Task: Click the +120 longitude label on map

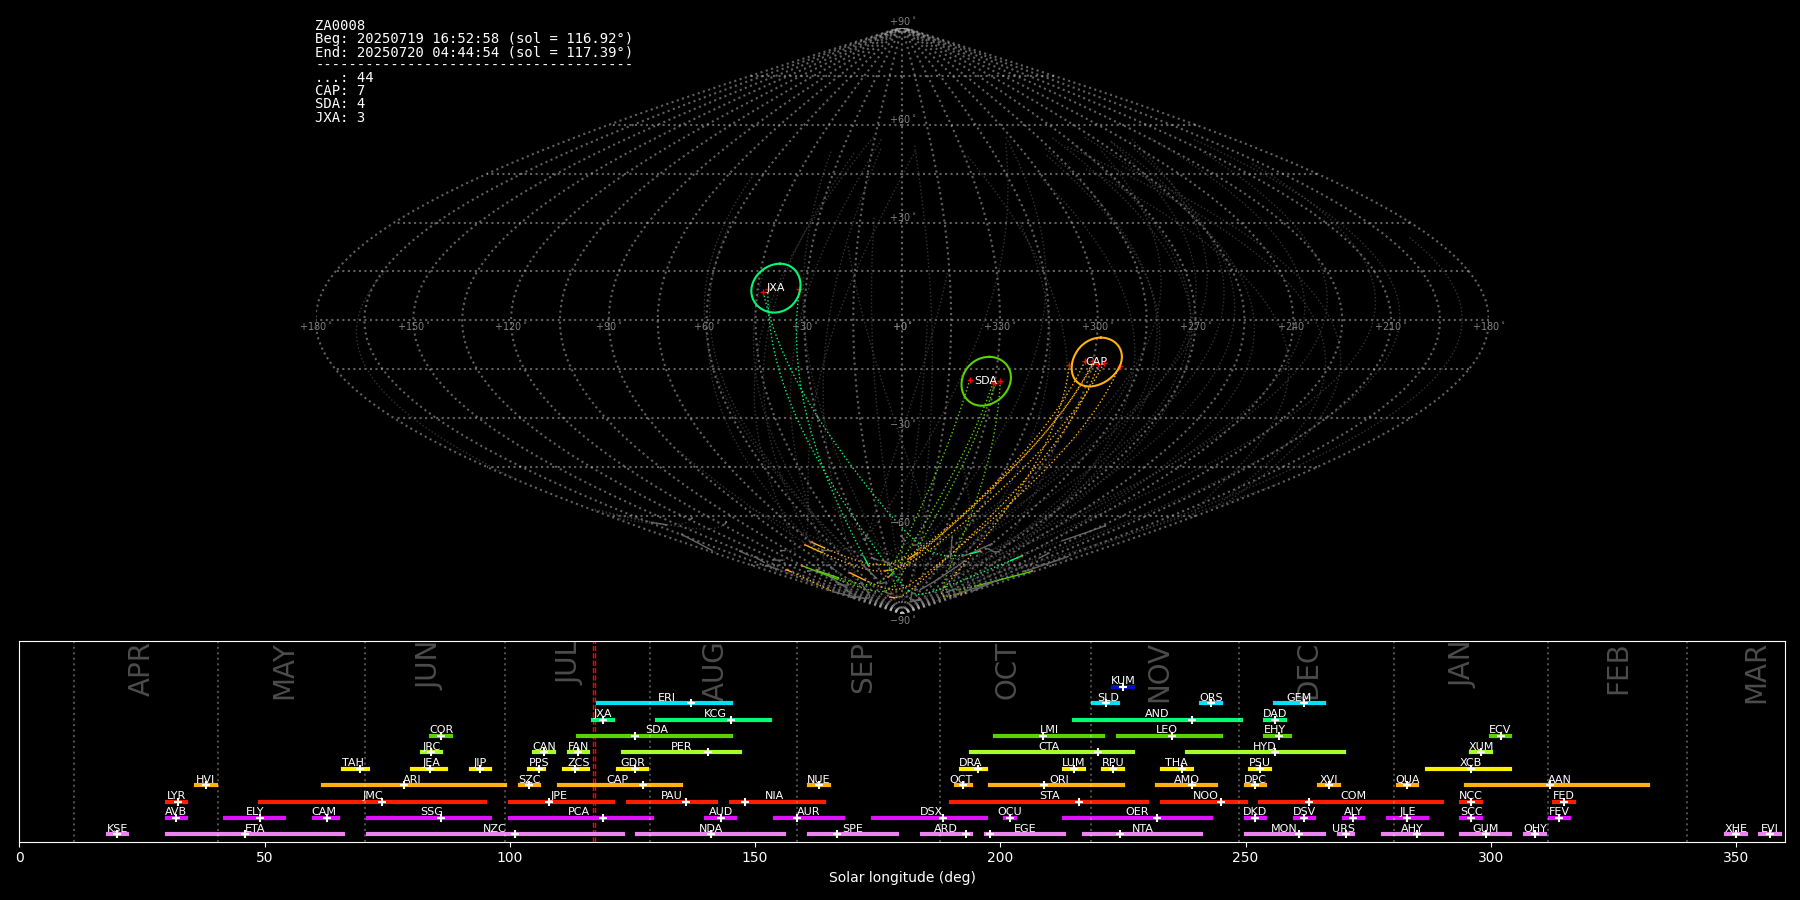Action: pyautogui.click(x=508, y=327)
